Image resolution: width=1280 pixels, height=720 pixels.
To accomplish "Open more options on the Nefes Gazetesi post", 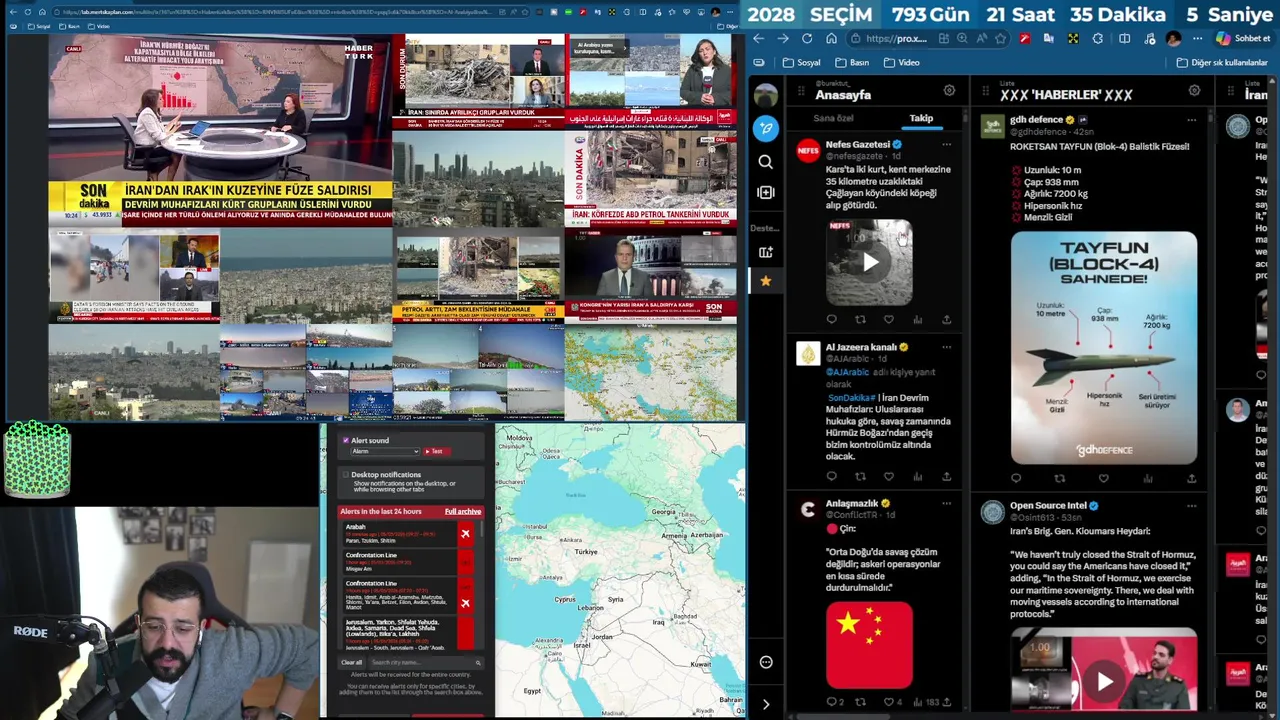I will coord(946,144).
